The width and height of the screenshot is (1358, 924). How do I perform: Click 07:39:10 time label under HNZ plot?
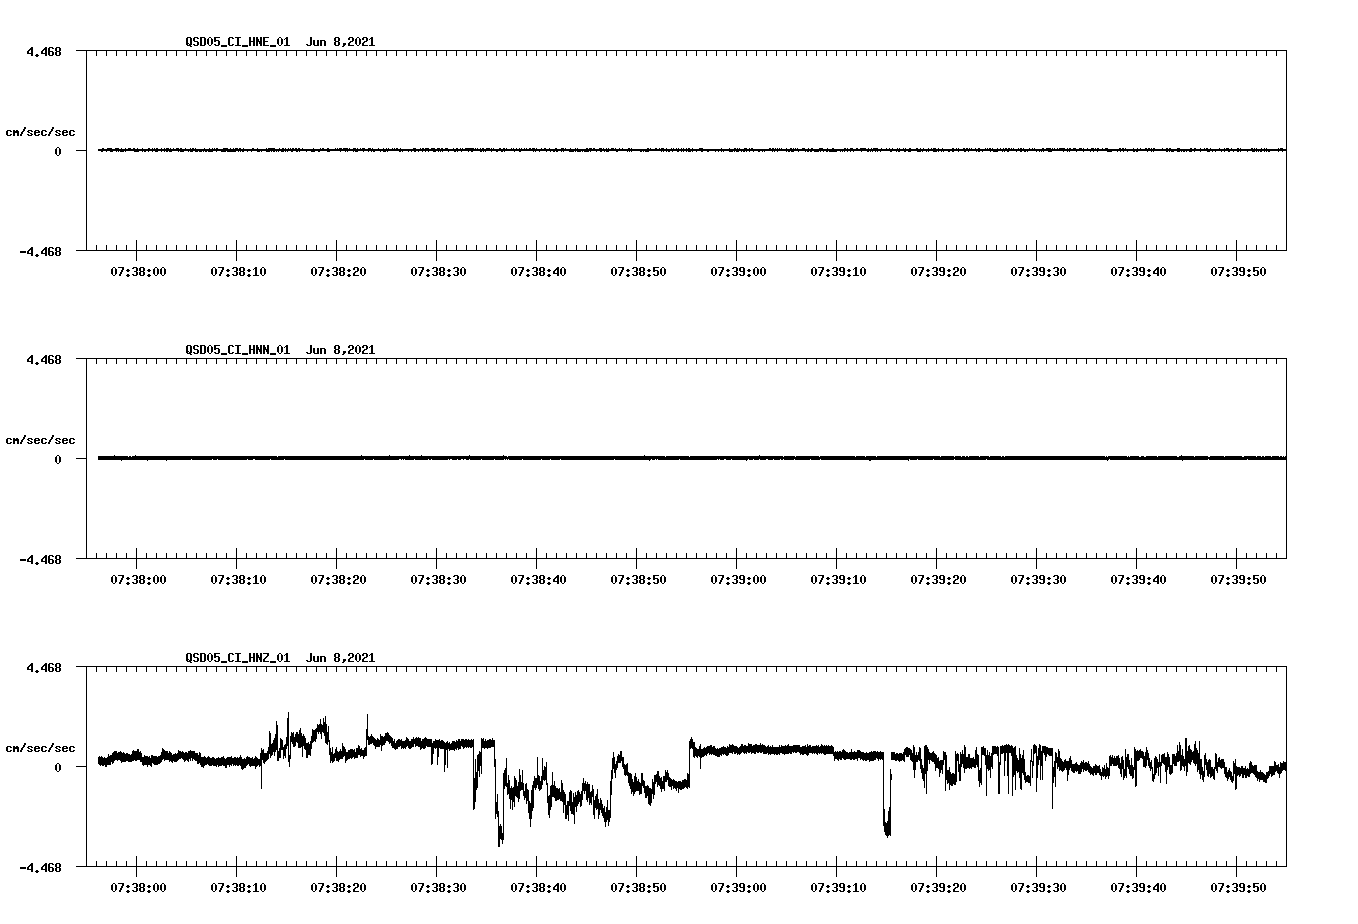838,887
